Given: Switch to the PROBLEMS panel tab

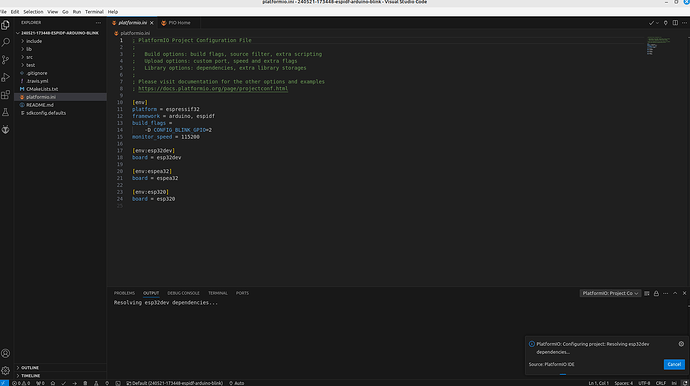Looking at the screenshot, I should click(125, 293).
